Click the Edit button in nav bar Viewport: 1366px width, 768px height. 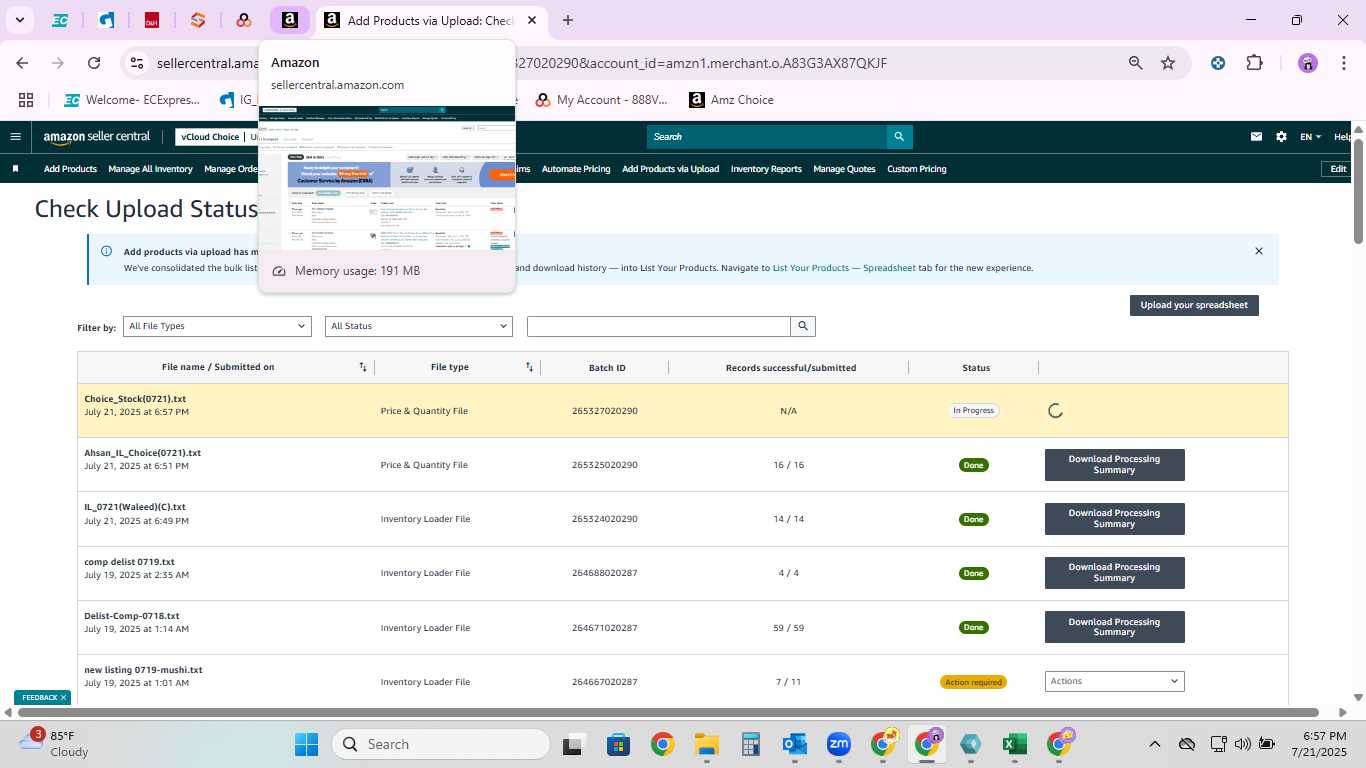(1338, 169)
